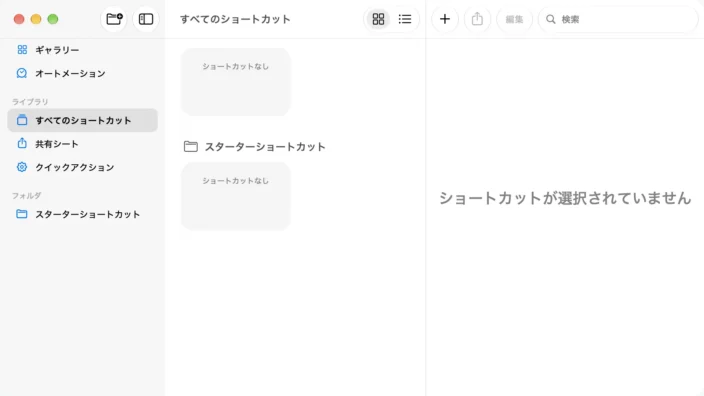This screenshot has width=704, height=396.
Task: Click the folder icon beside the section heading
Action: coord(191,146)
